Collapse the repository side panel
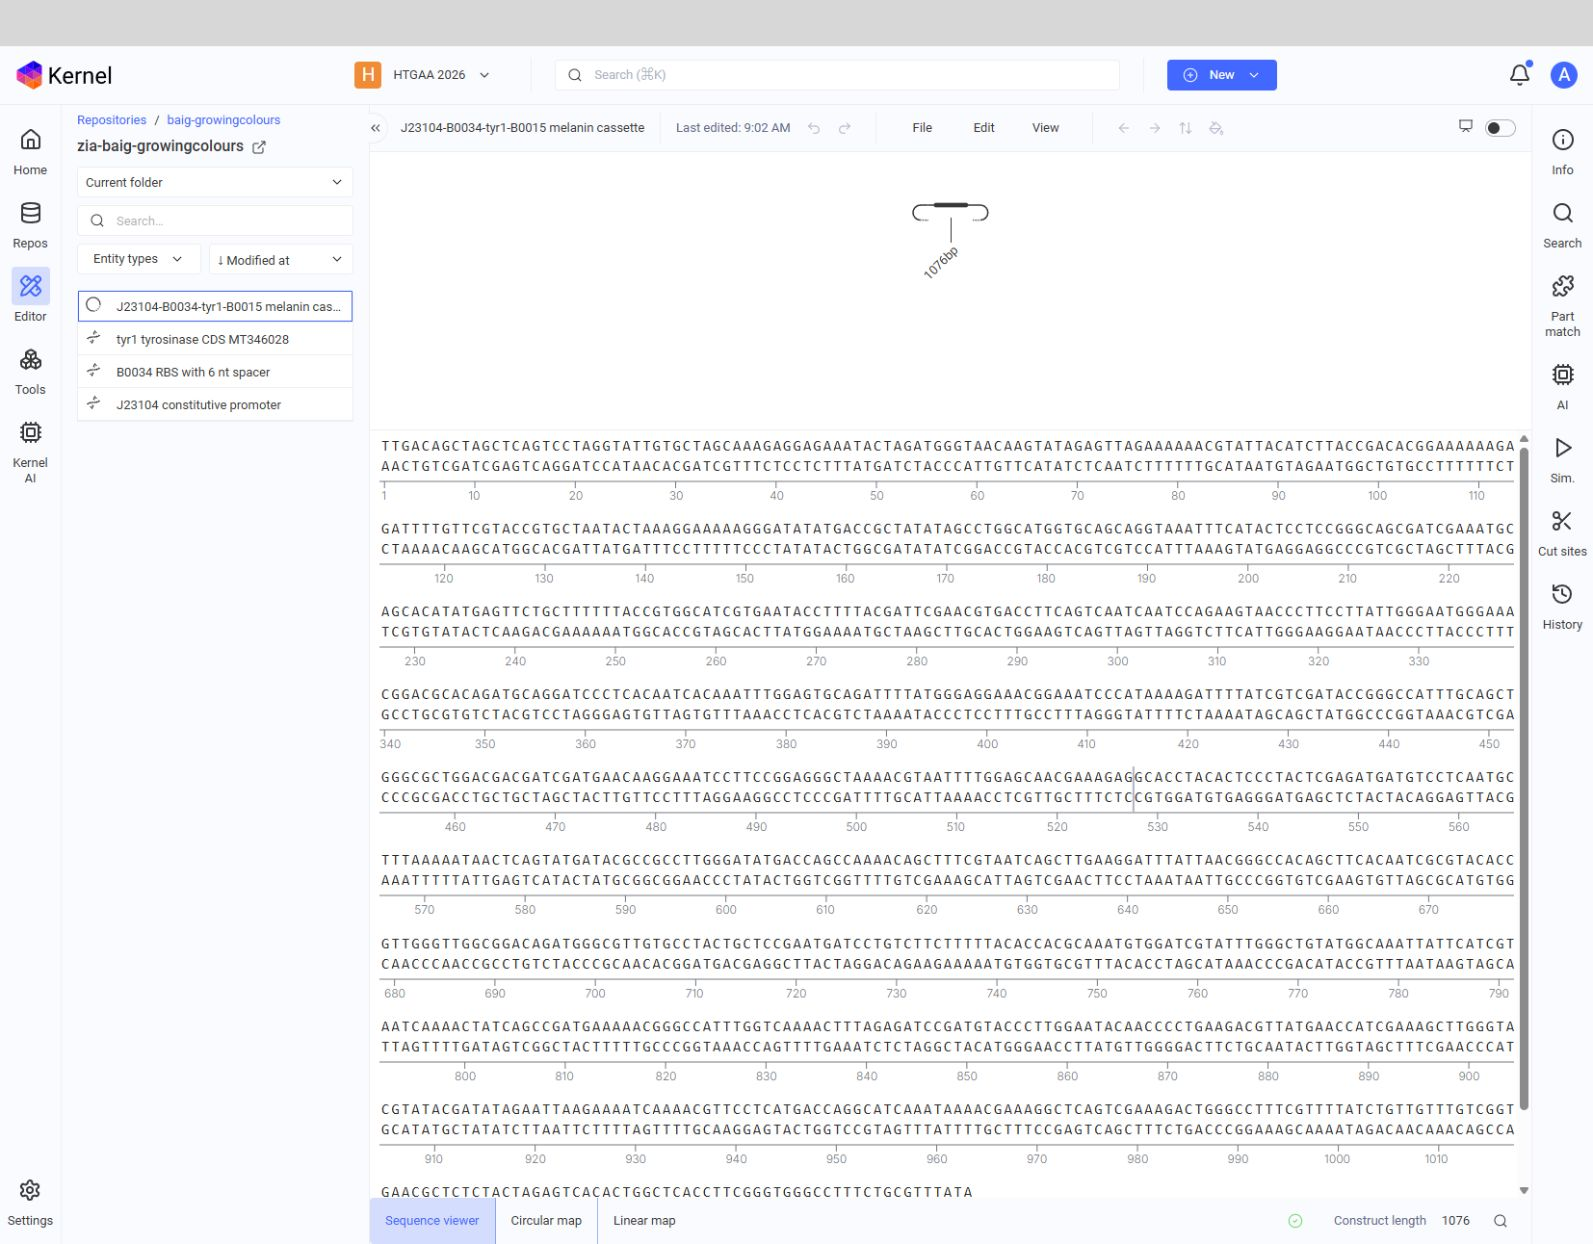Viewport: 1593px width, 1244px height. pos(376,128)
